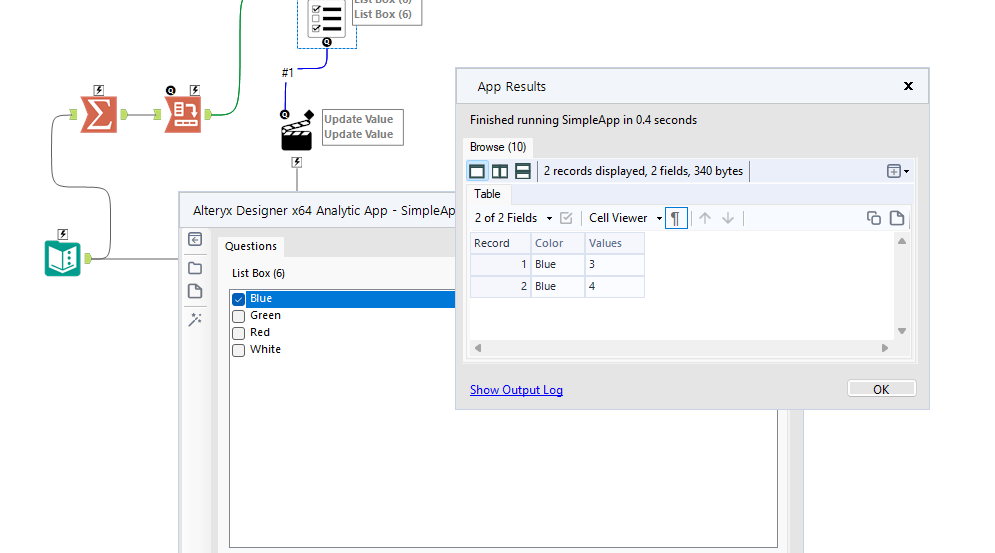
Task: Click the save document icon in app sidebar
Action: [x=195, y=291]
